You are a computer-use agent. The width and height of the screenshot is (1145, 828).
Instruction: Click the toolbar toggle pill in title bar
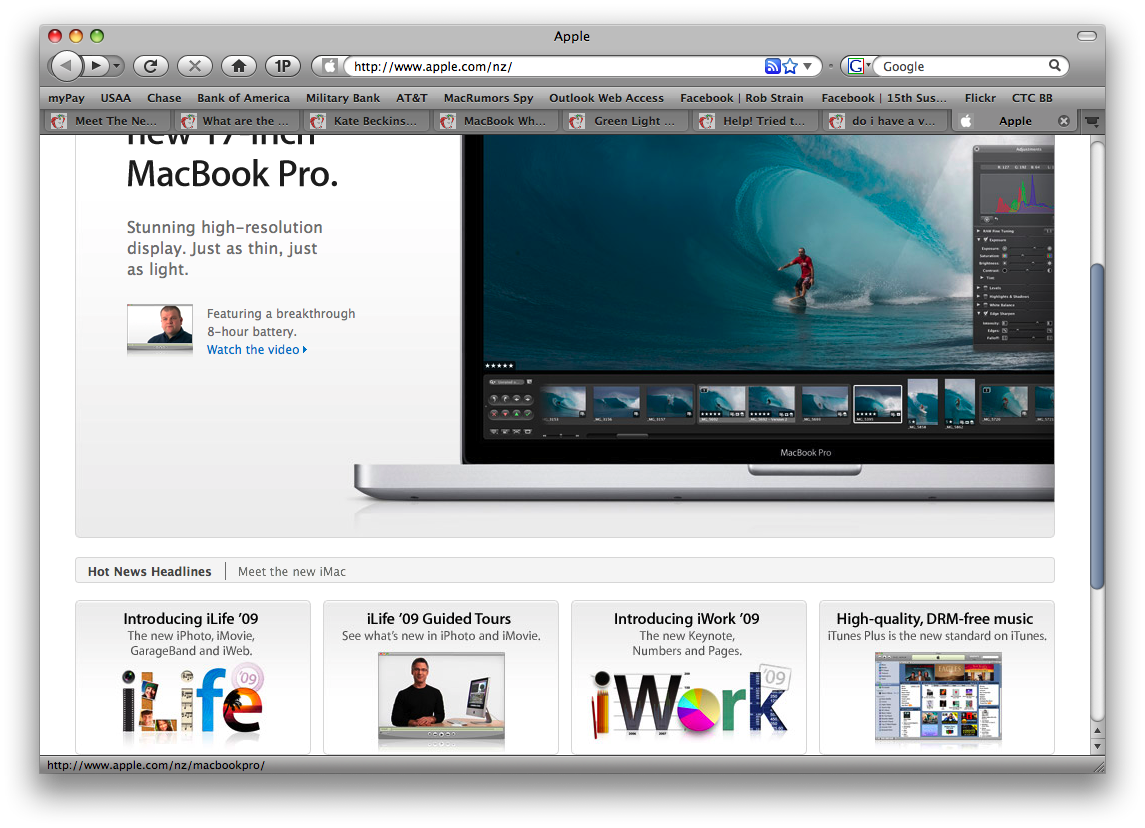1087,36
